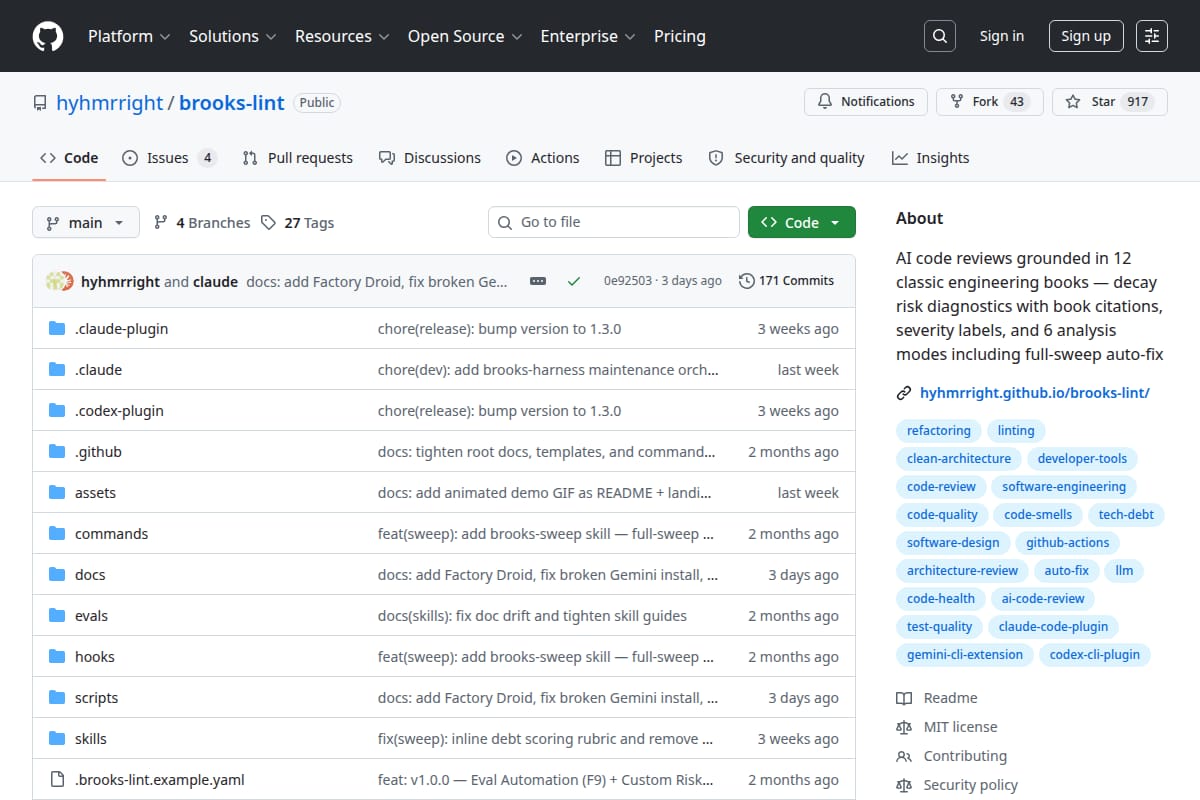Screen dimensions: 1200x800
Task: Open the skills folder
Action: (x=91, y=739)
